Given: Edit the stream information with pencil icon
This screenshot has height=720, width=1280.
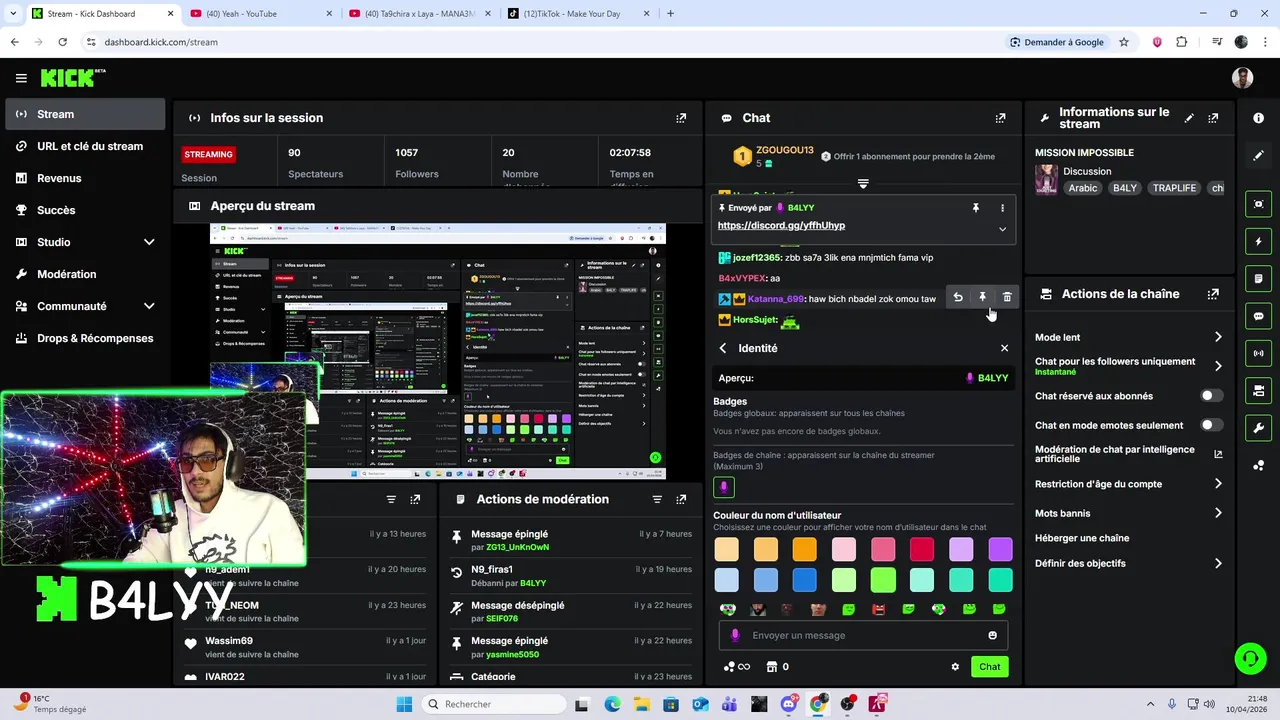Looking at the screenshot, I should 1189,118.
